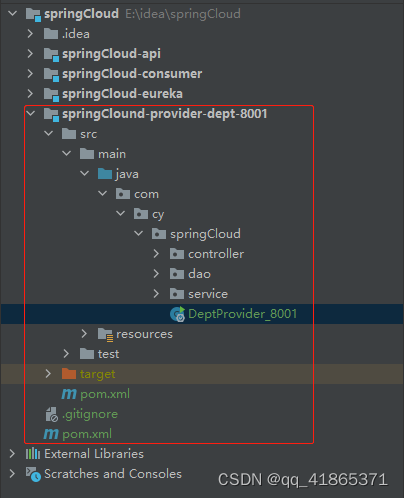Expand the Scratches and Consoles chevron
The image size is (404, 498).
(x=12, y=474)
